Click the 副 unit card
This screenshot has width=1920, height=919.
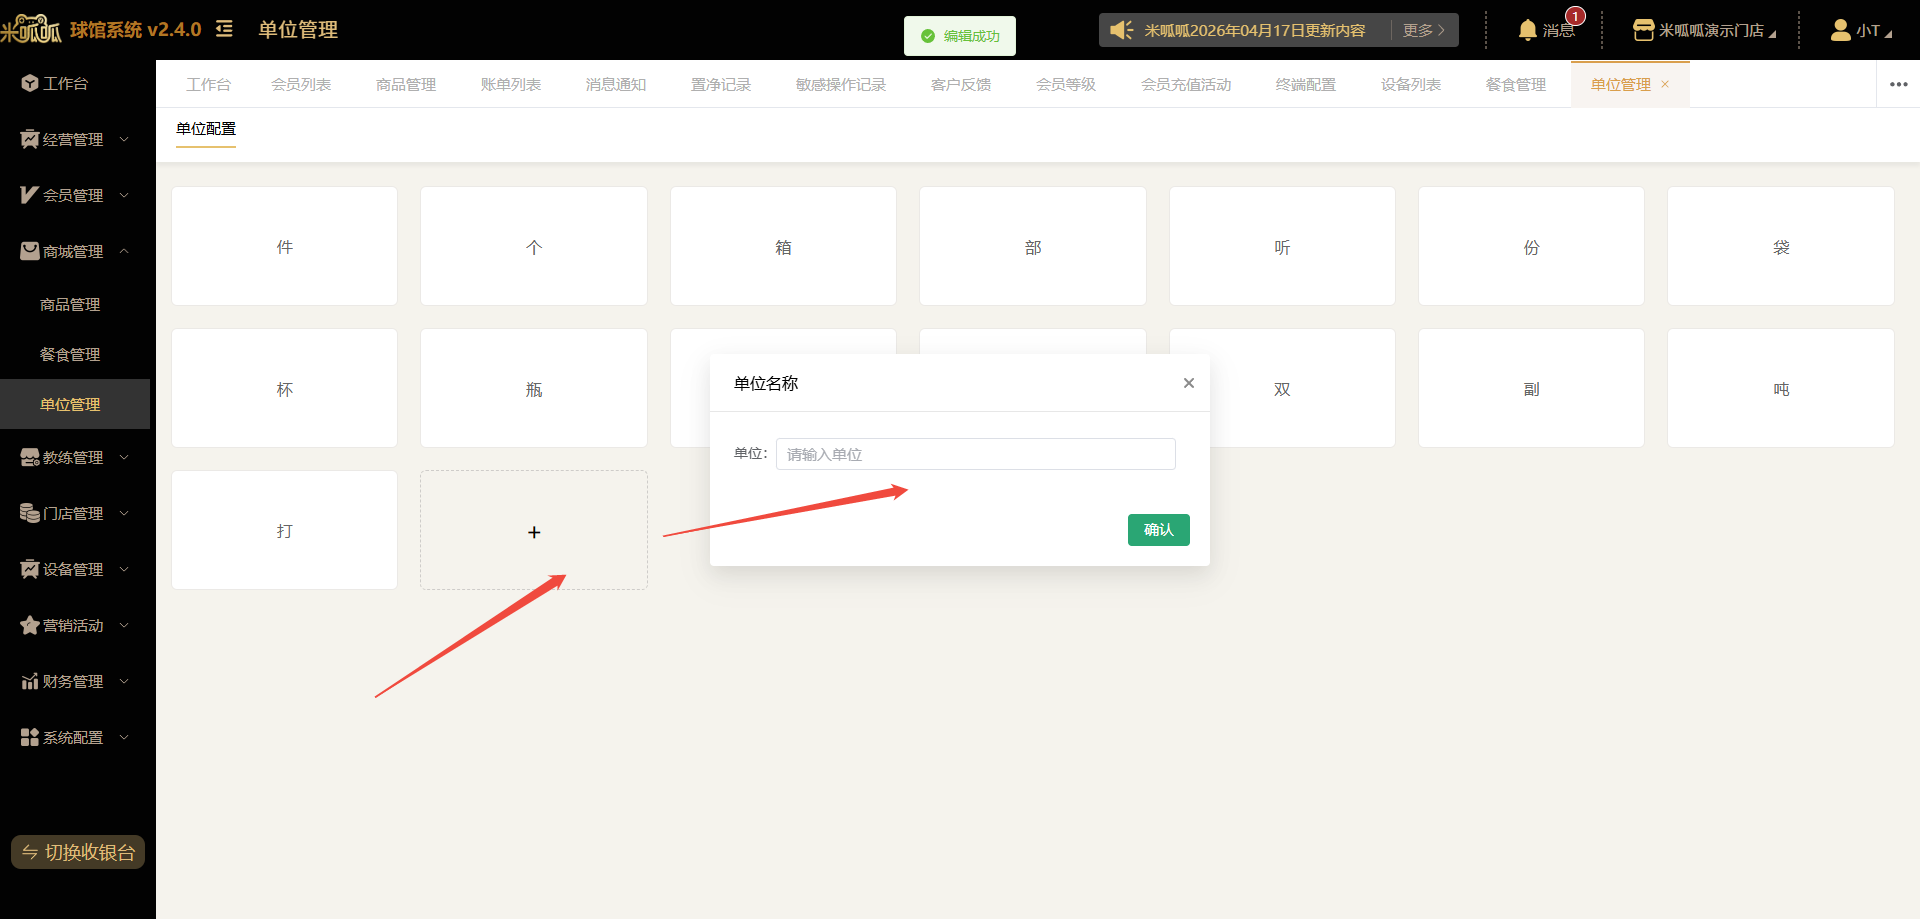[x=1531, y=388]
